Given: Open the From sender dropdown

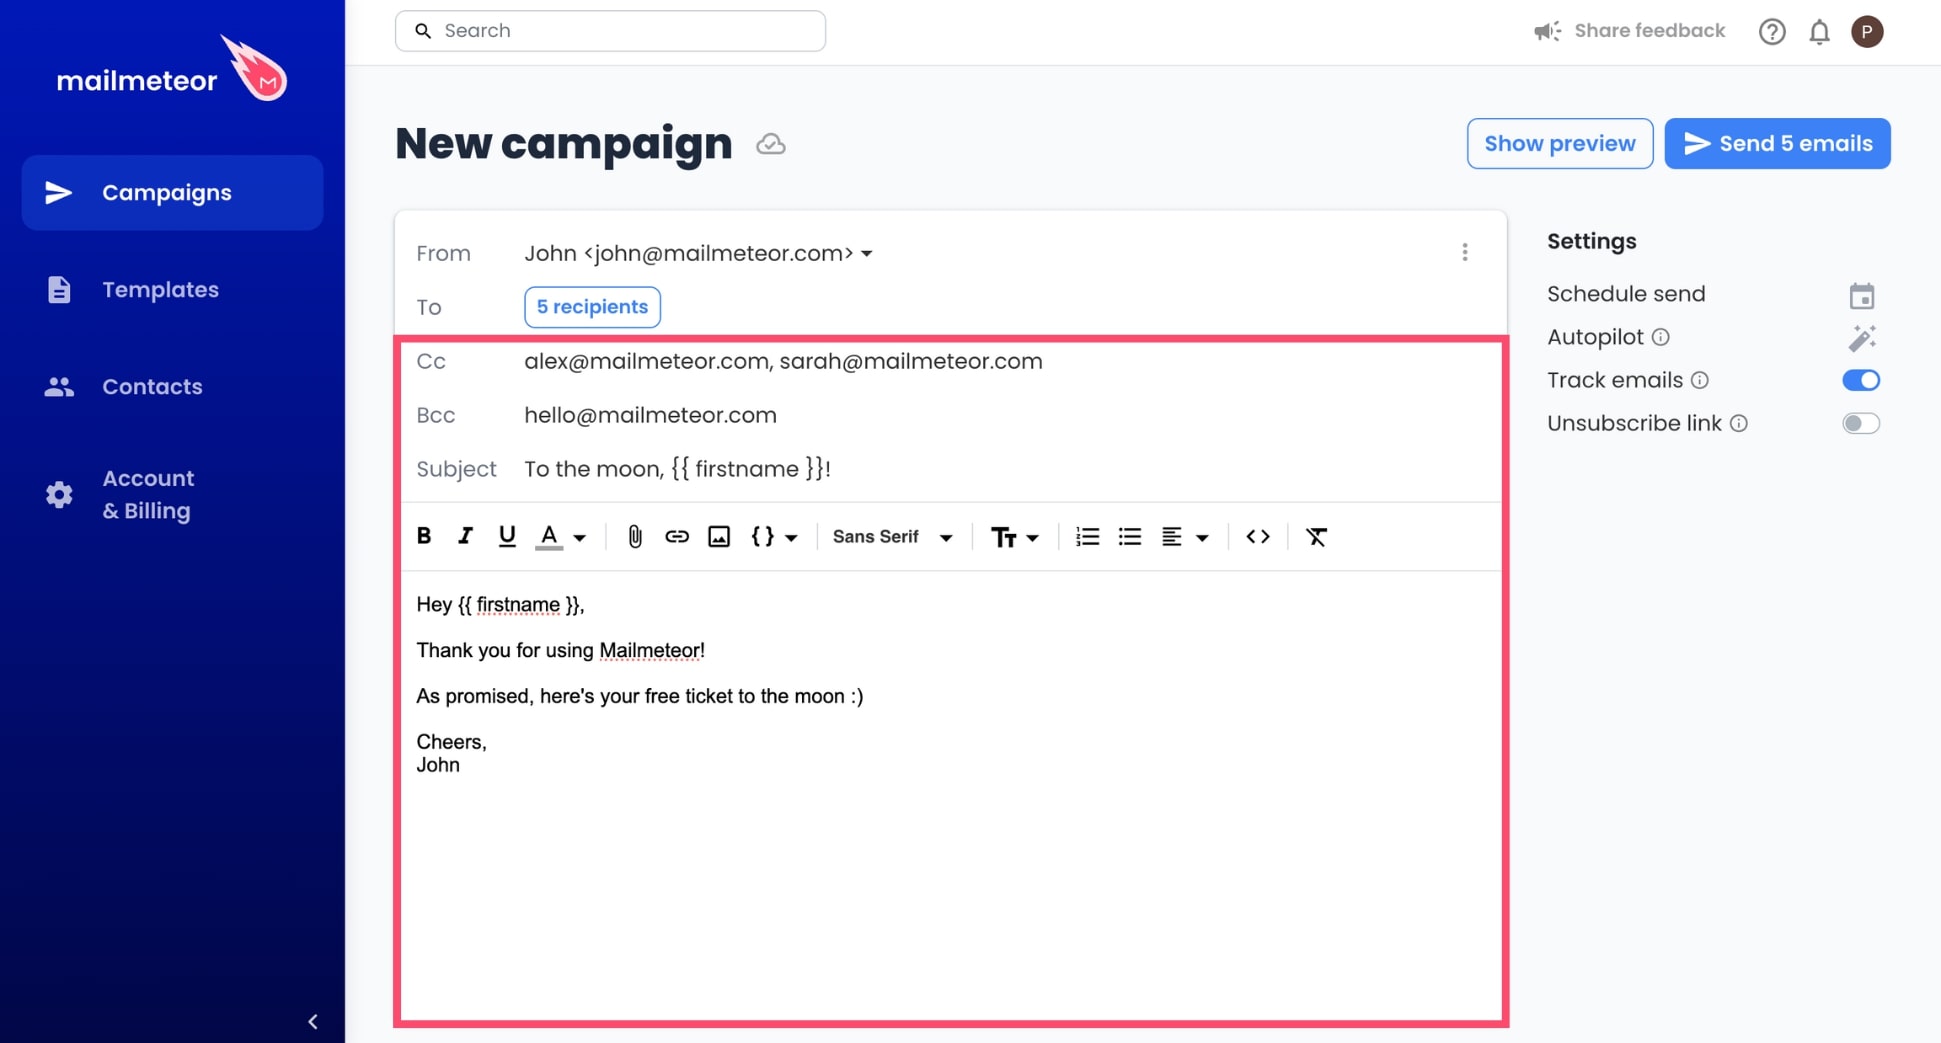Looking at the screenshot, I should [698, 253].
